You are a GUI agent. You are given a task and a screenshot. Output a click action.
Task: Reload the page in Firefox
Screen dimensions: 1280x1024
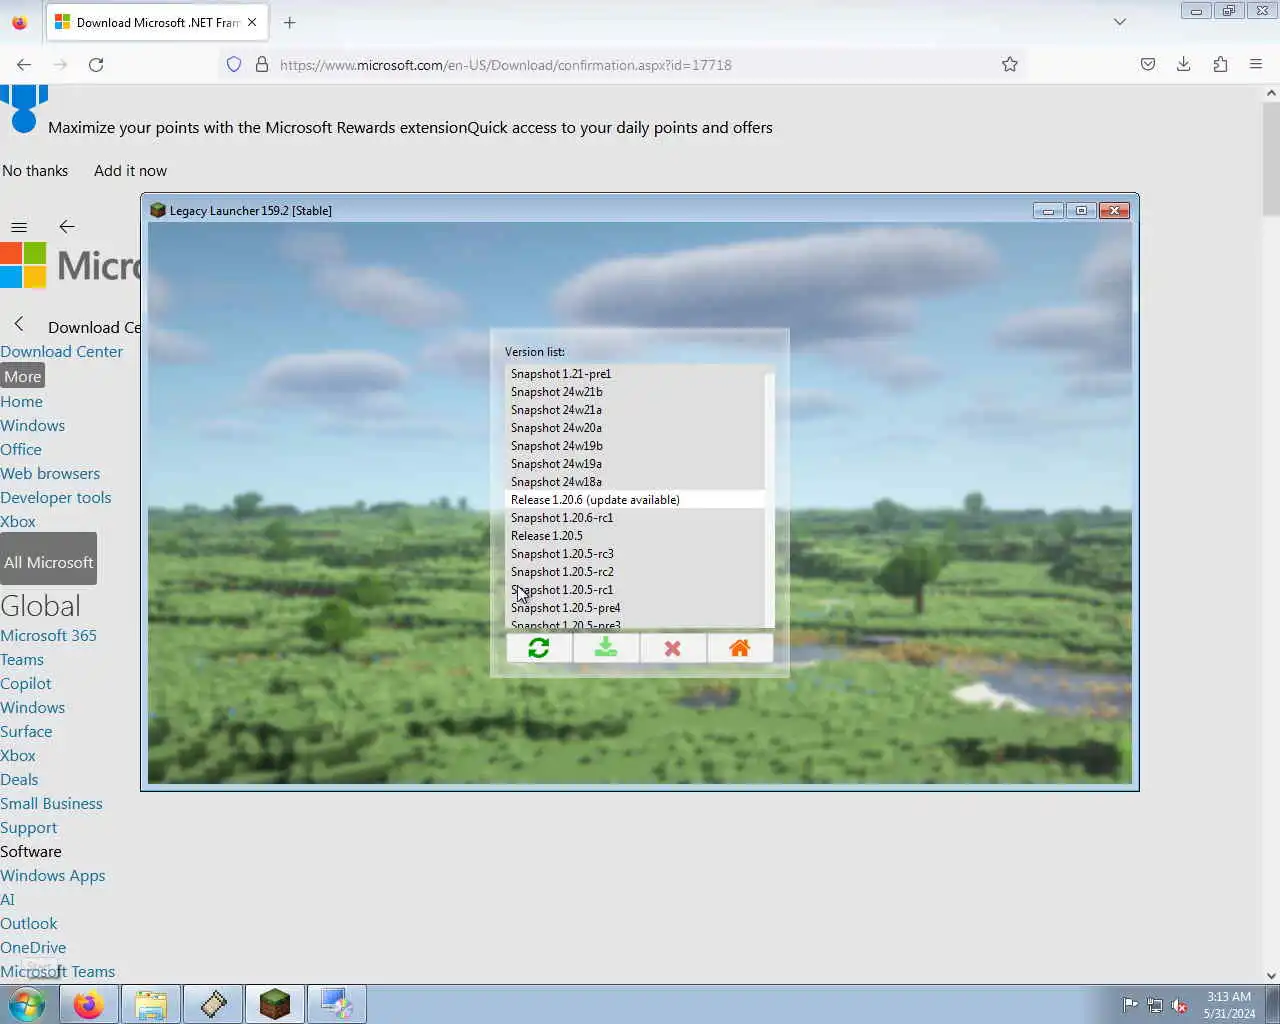click(96, 64)
